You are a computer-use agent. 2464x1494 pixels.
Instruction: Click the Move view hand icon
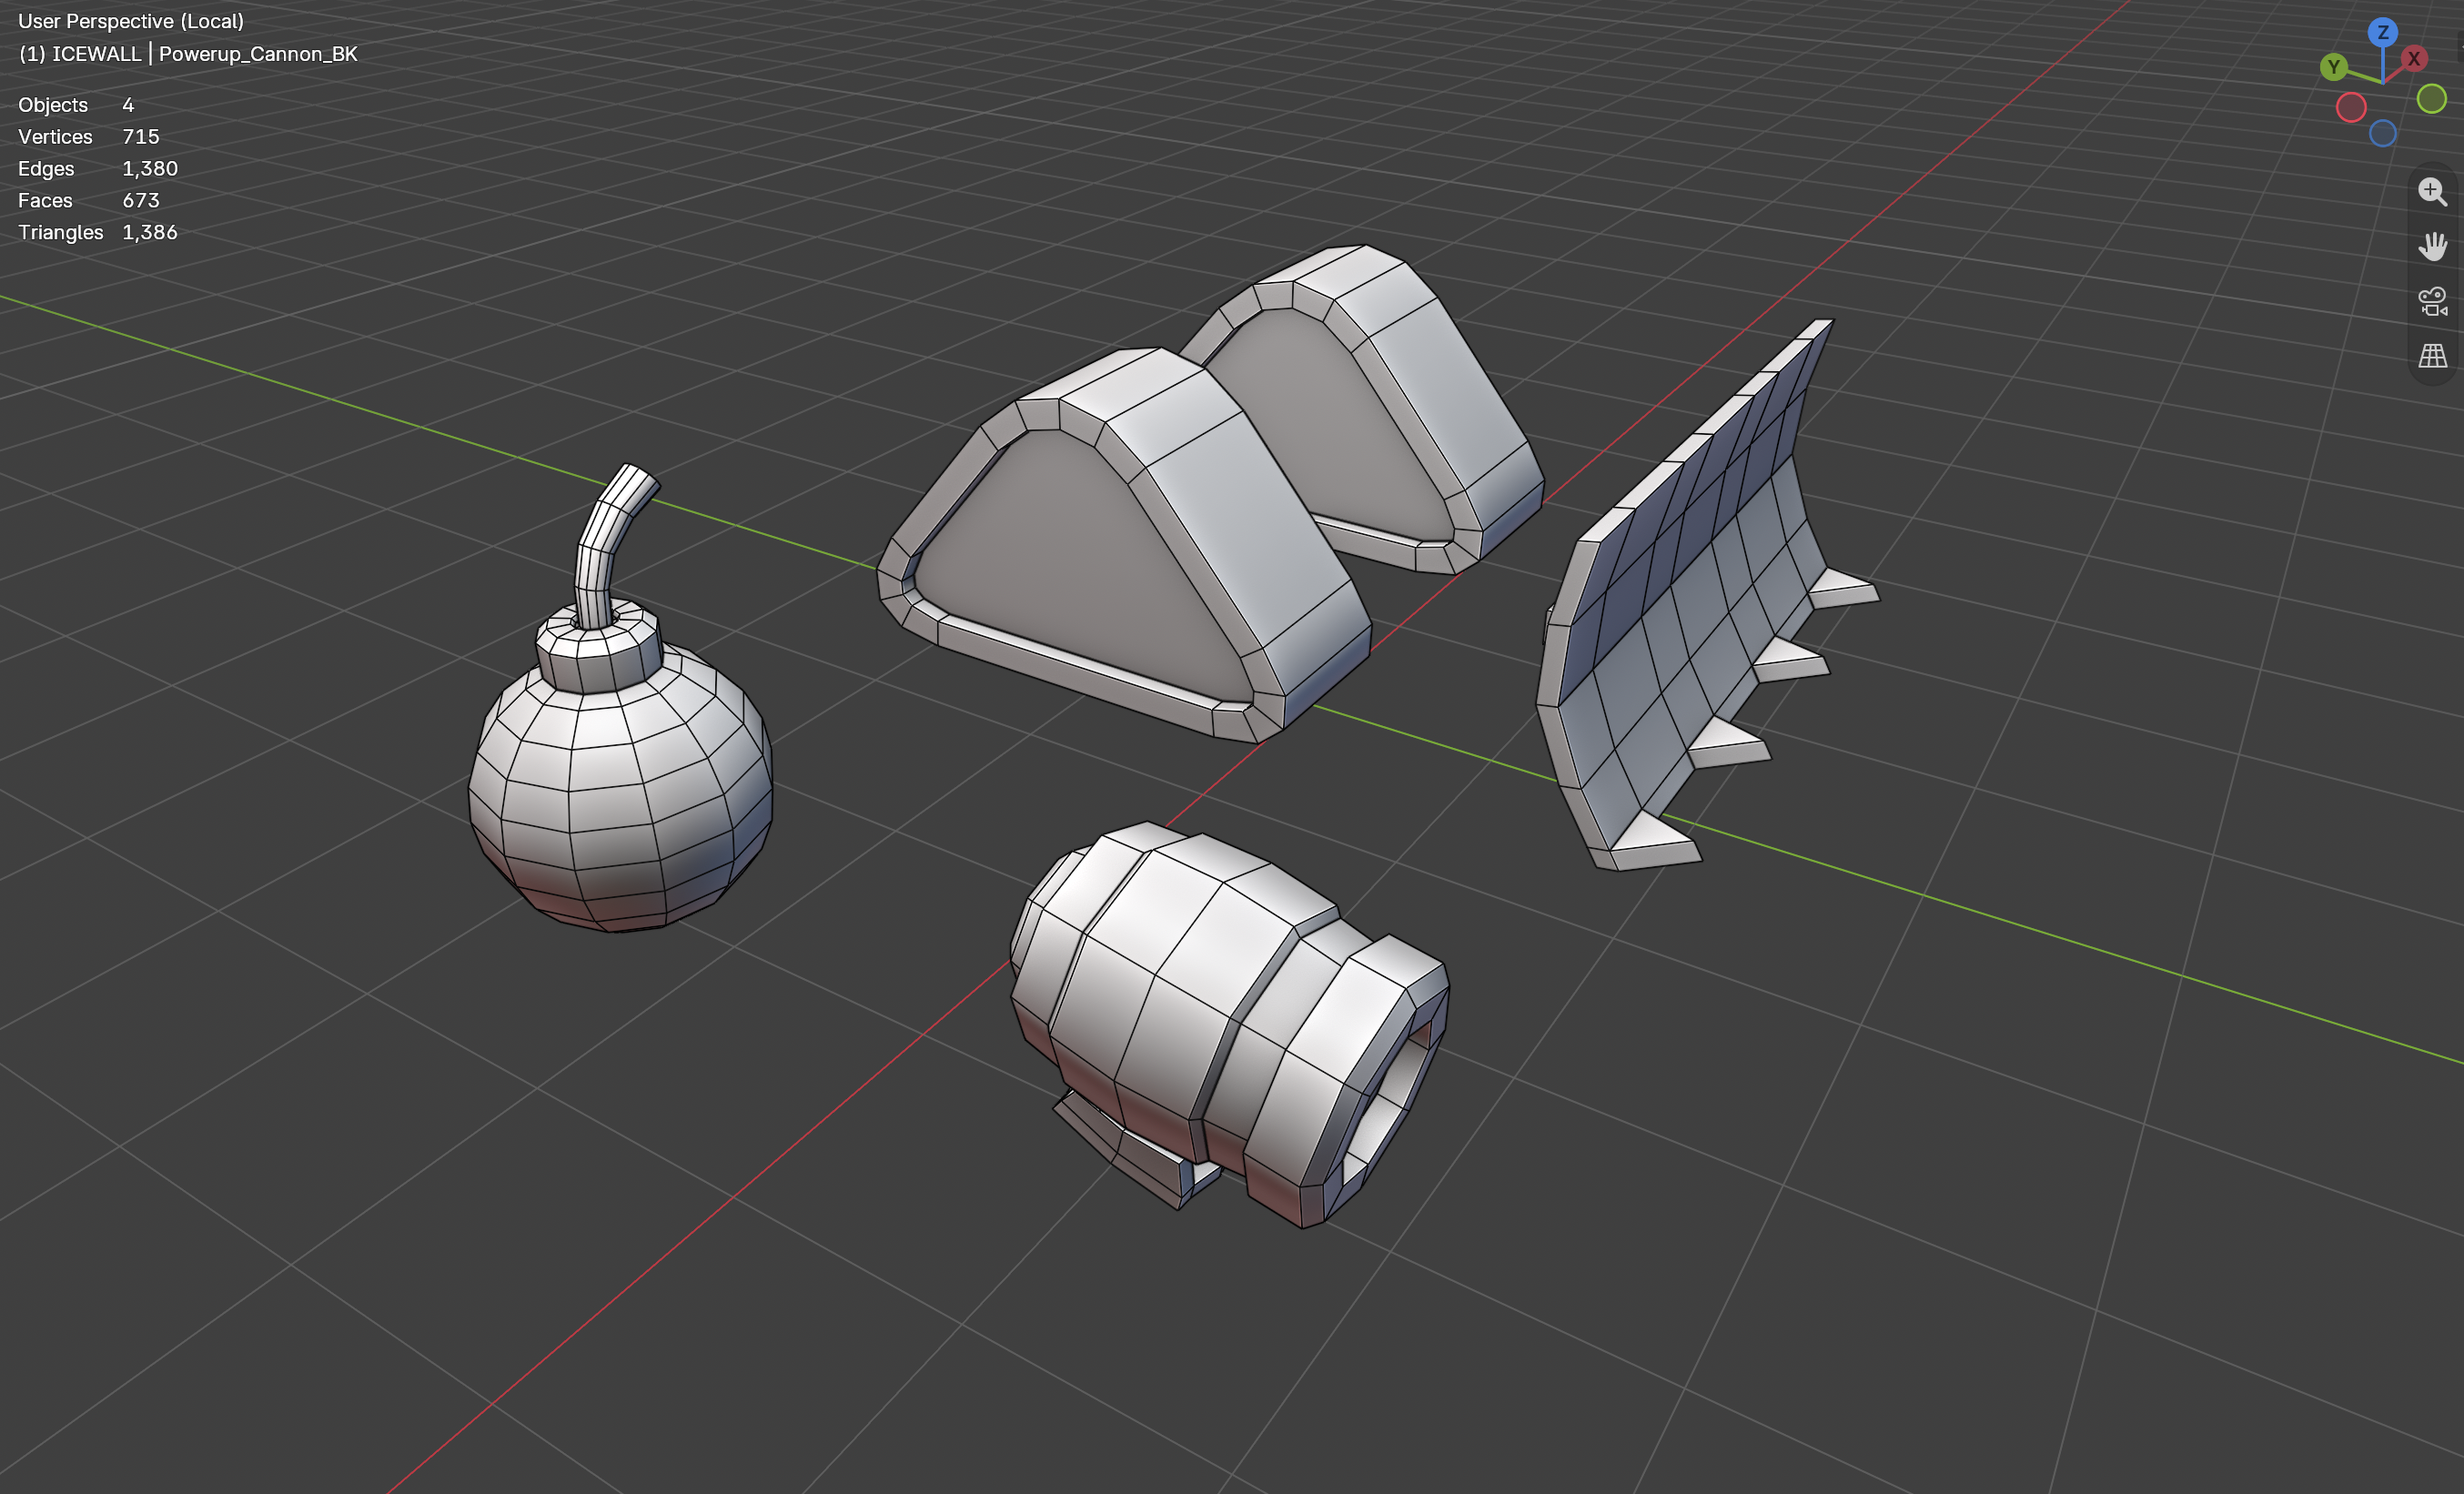click(2432, 246)
